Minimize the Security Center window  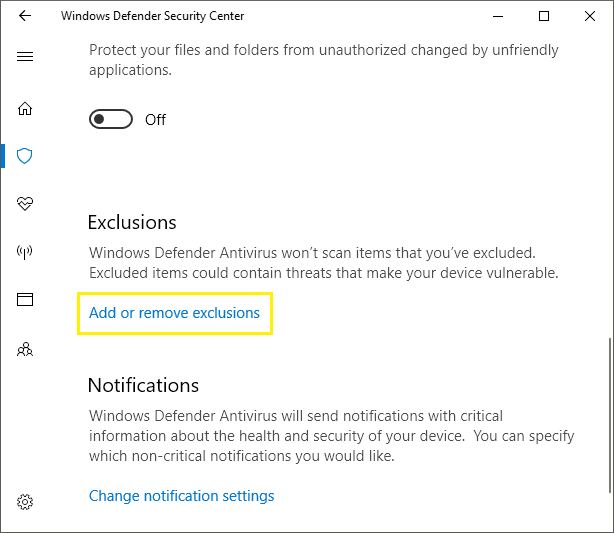point(498,16)
